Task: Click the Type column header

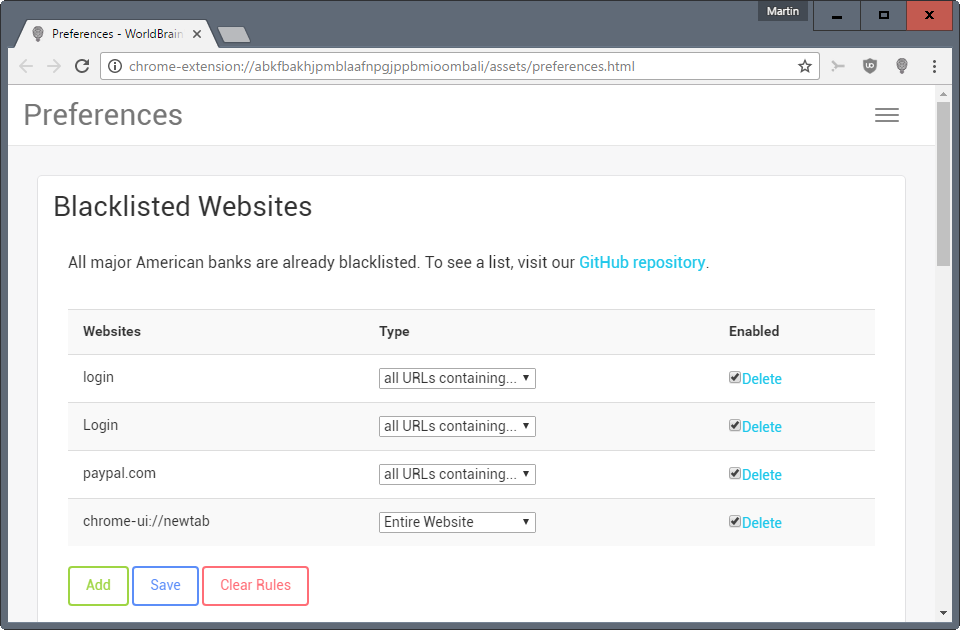Action: [x=394, y=331]
